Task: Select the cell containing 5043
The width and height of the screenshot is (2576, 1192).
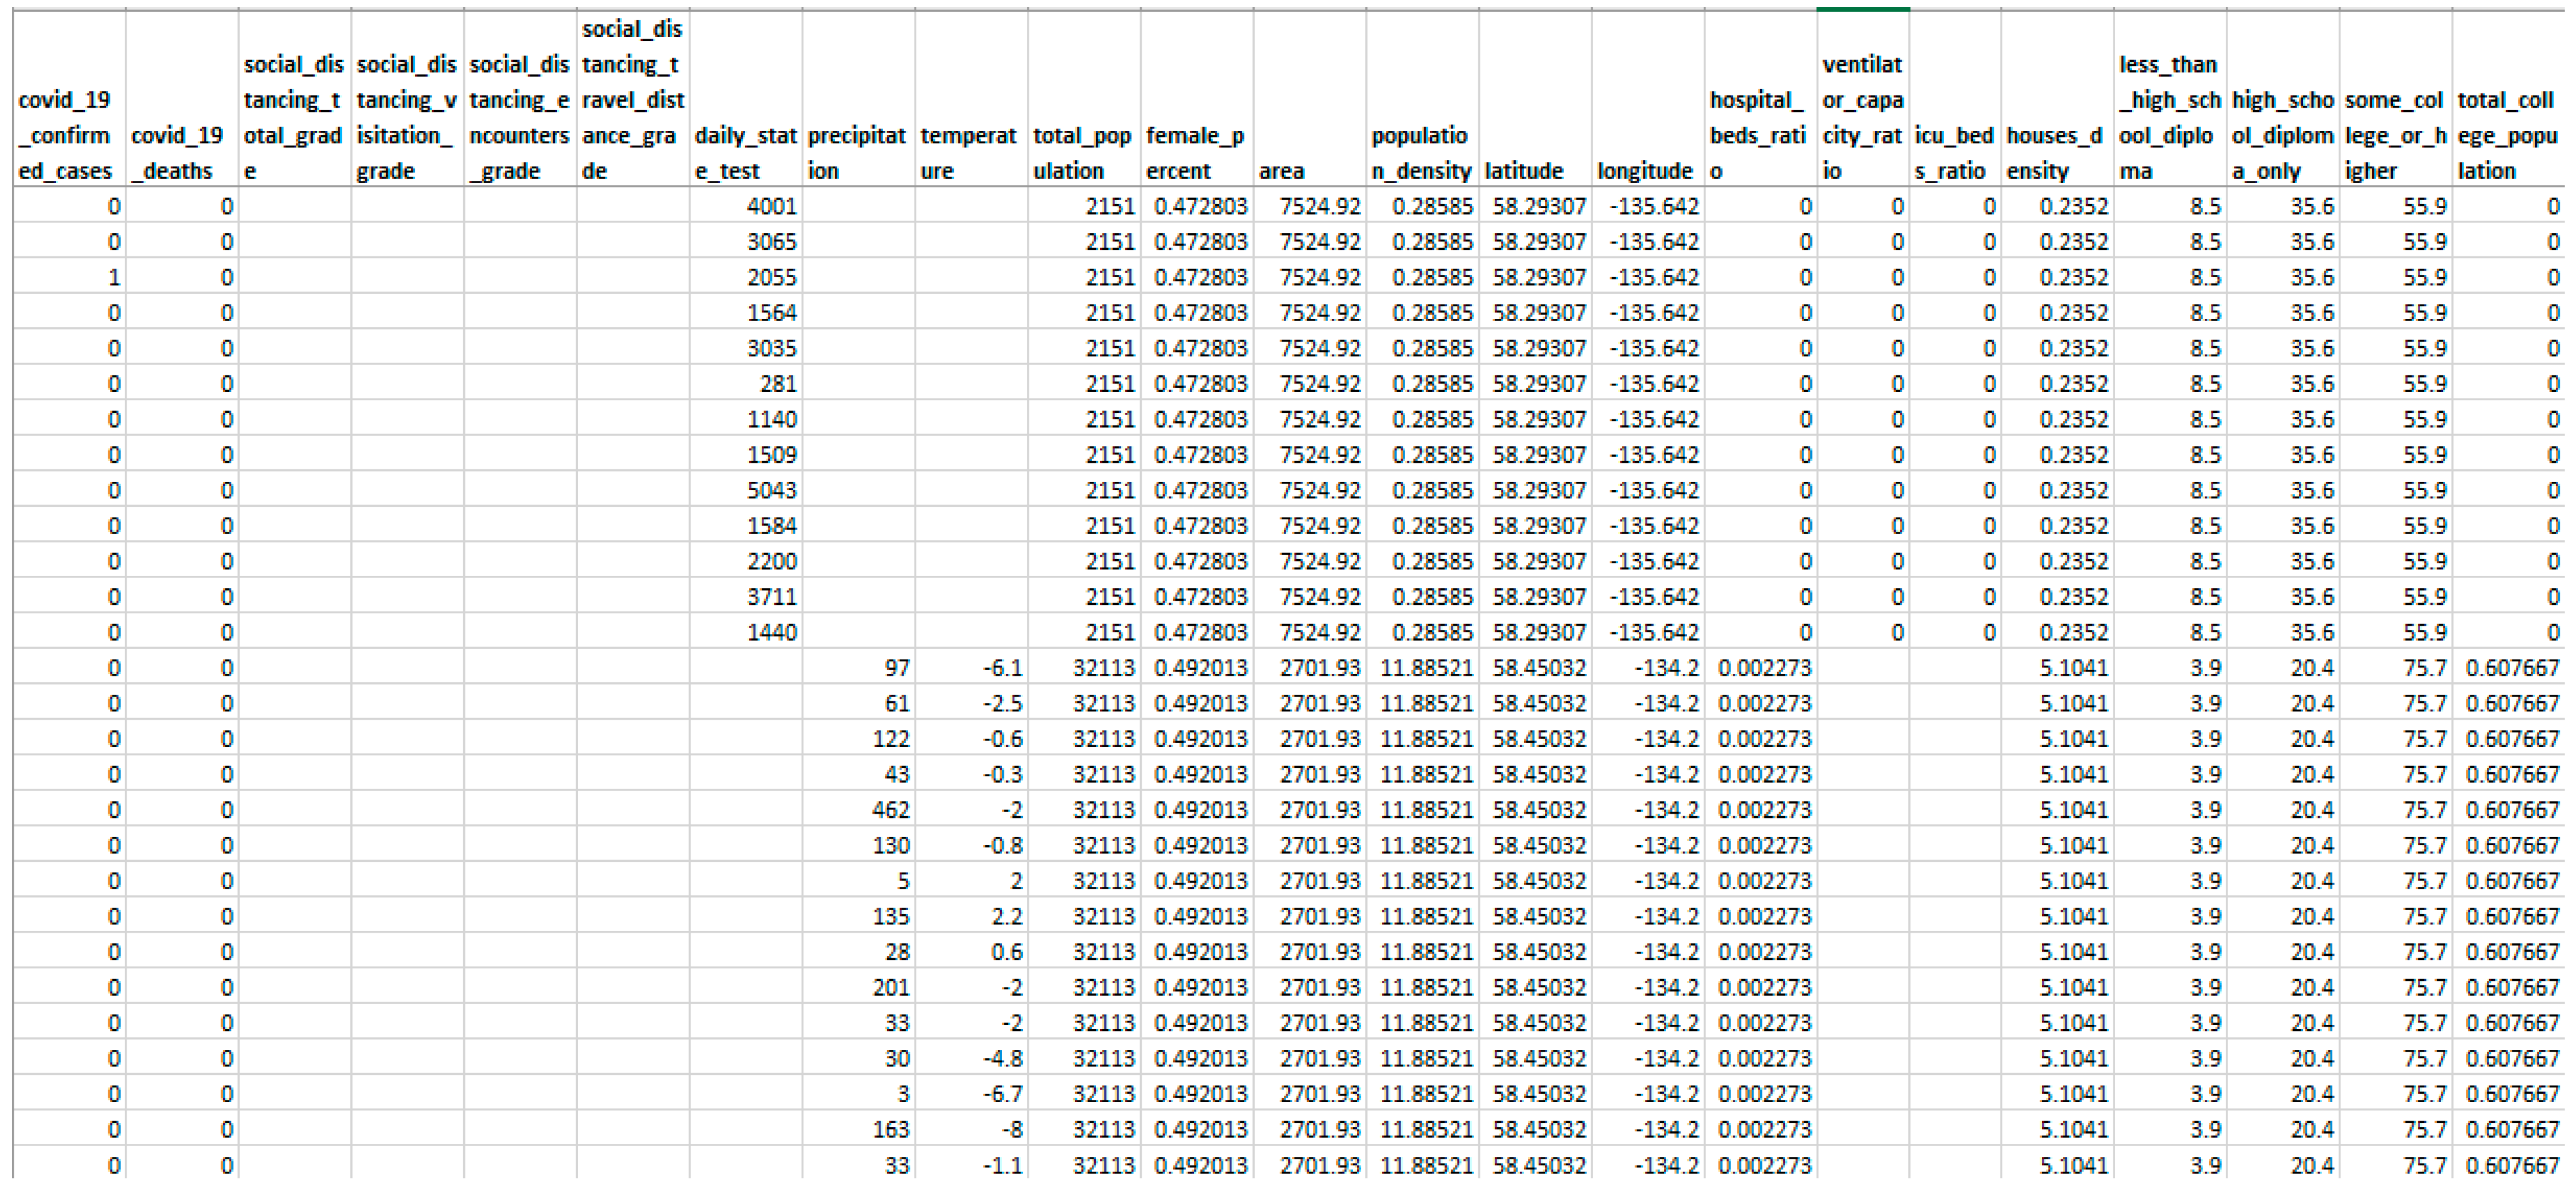Action: pyautogui.click(x=771, y=490)
